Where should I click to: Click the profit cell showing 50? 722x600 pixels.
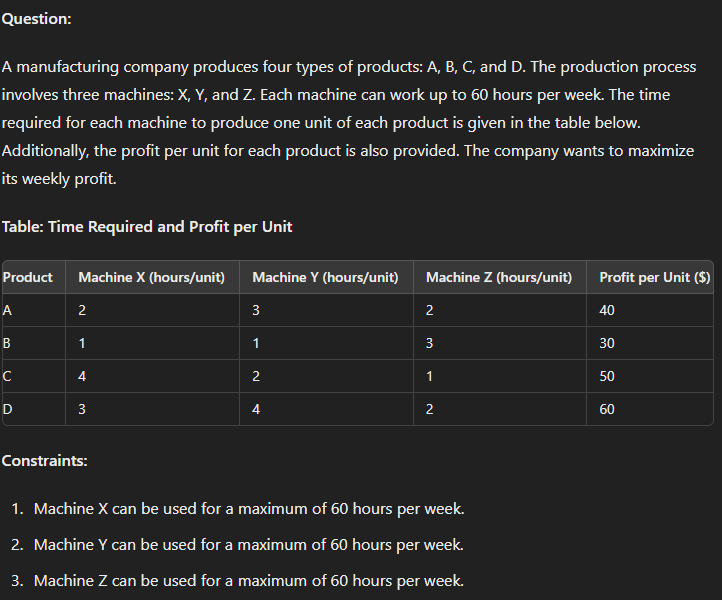point(607,376)
